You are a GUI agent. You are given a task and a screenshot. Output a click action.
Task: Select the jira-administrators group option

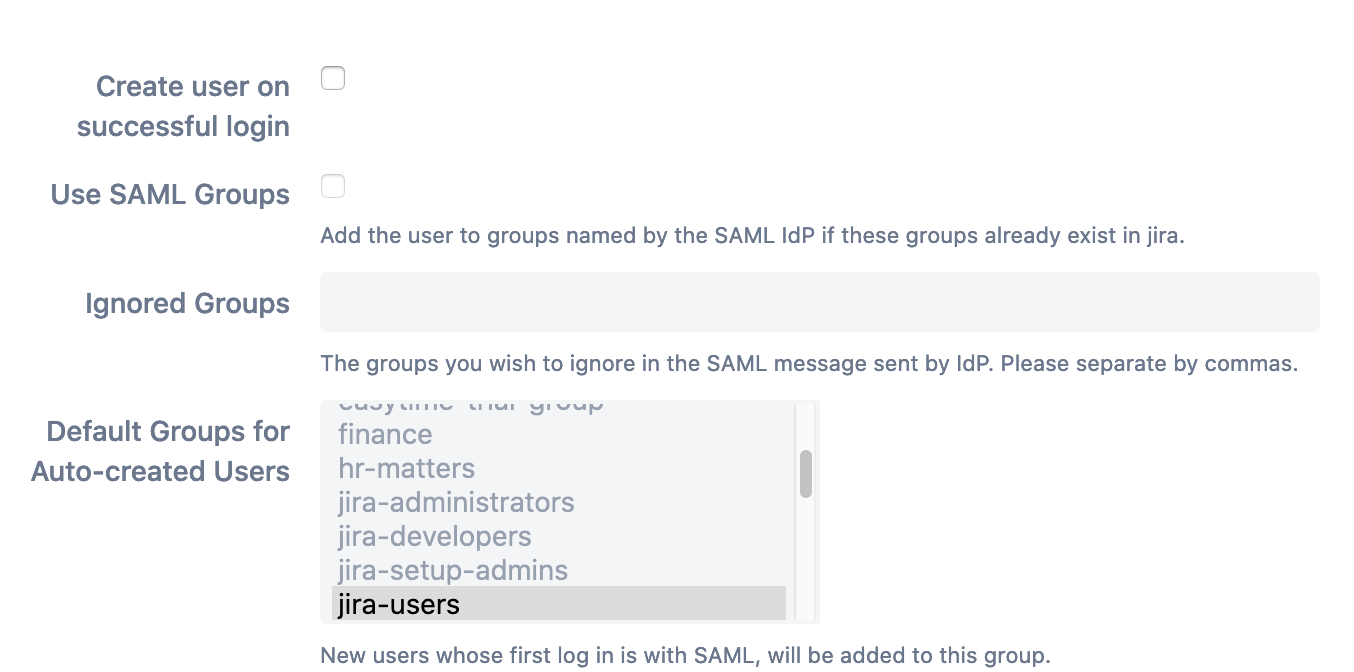(456, 502)
